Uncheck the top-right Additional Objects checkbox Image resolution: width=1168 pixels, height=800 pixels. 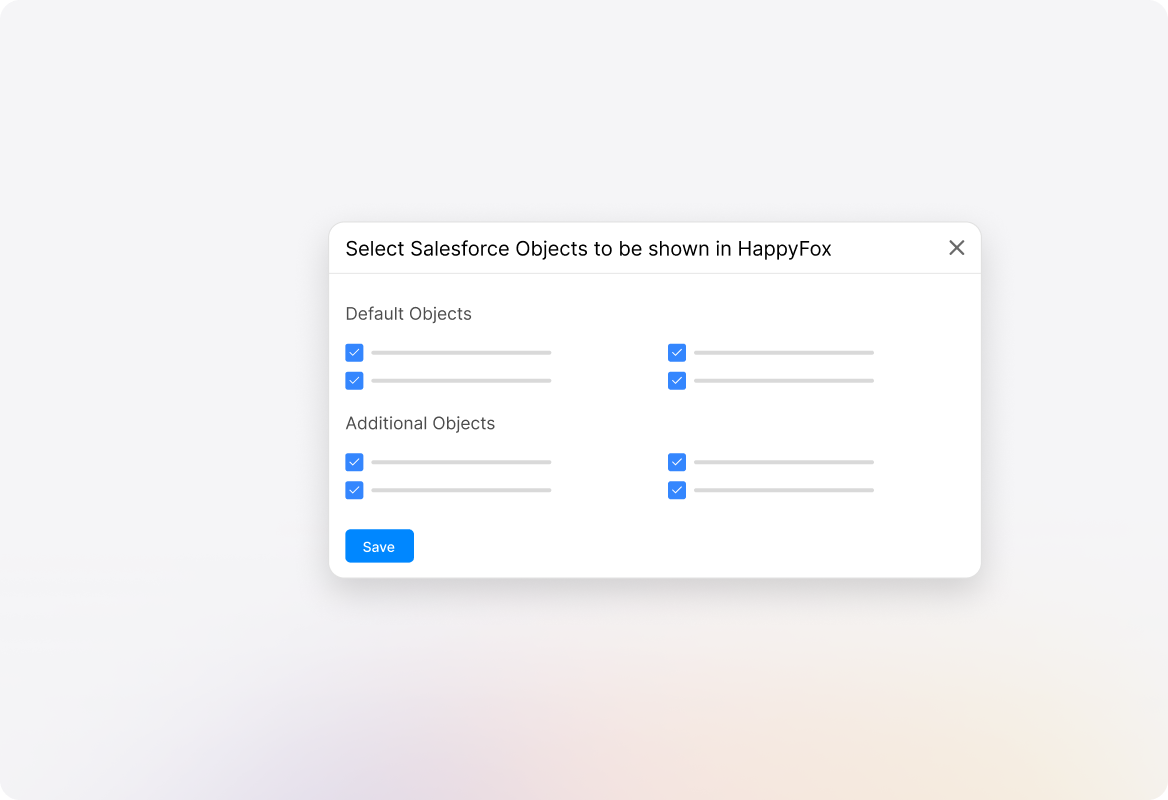tap(677, 462)
